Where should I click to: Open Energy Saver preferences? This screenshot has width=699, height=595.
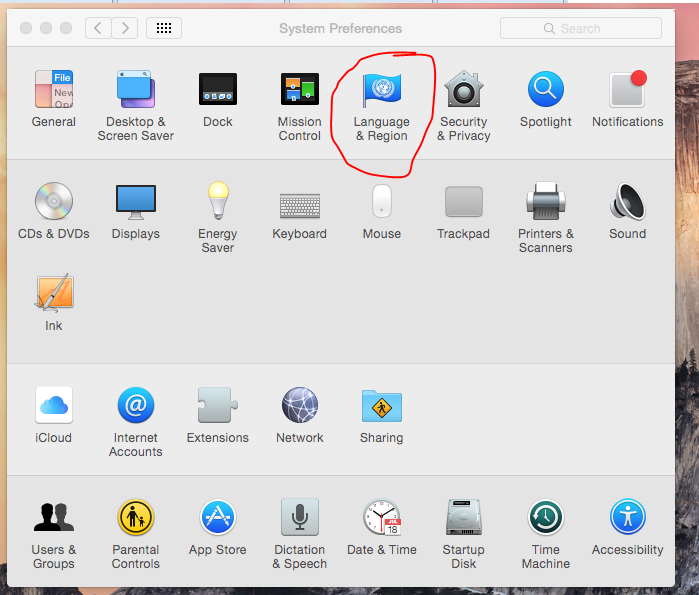(218, 201)
